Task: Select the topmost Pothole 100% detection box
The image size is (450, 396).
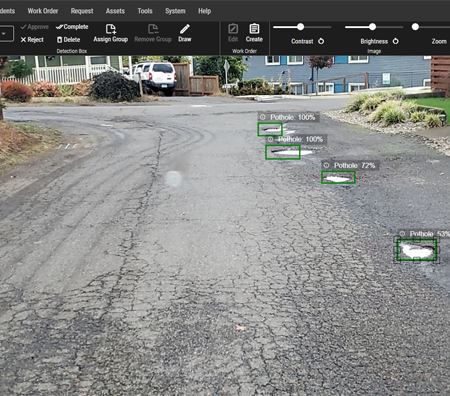Action: coord(270,129)
